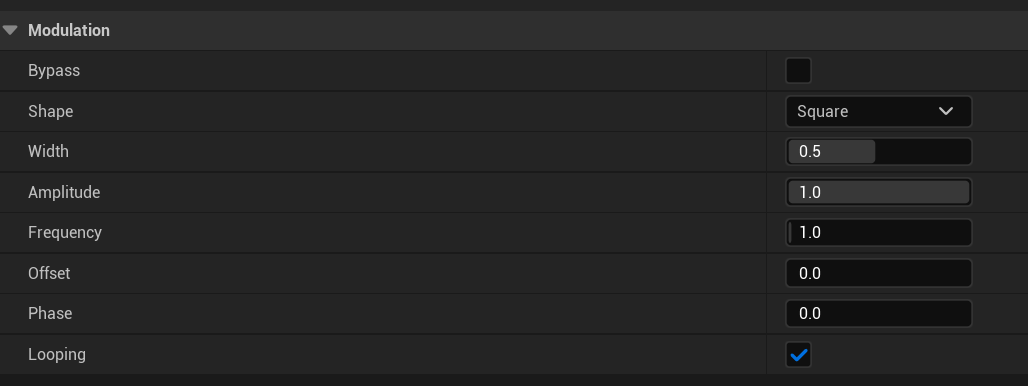Click the blue checkmark beside Looping

(798, 355)
